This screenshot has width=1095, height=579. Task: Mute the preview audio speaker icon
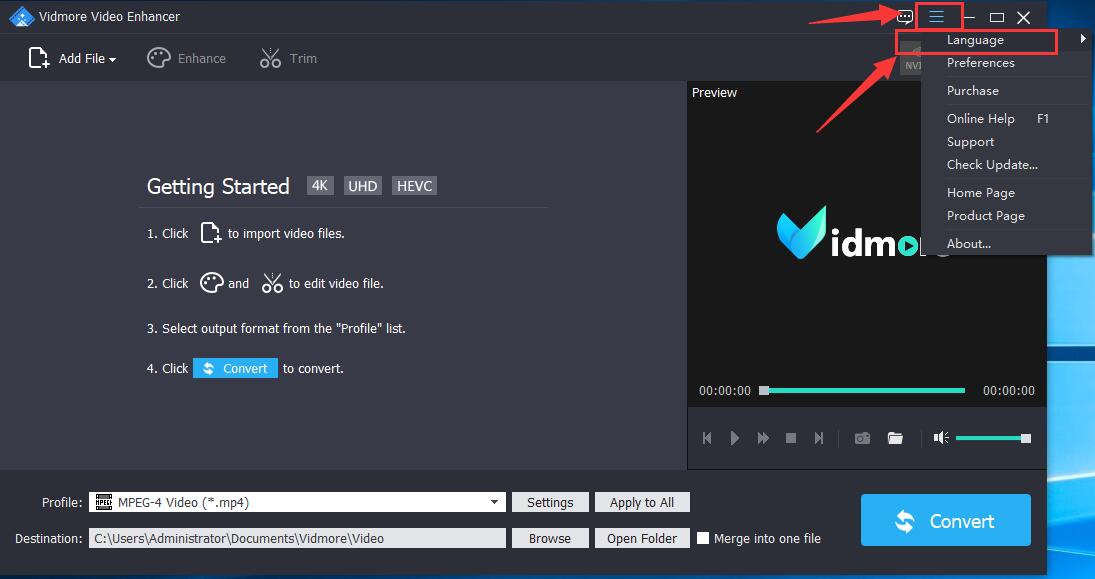[941, 438]
